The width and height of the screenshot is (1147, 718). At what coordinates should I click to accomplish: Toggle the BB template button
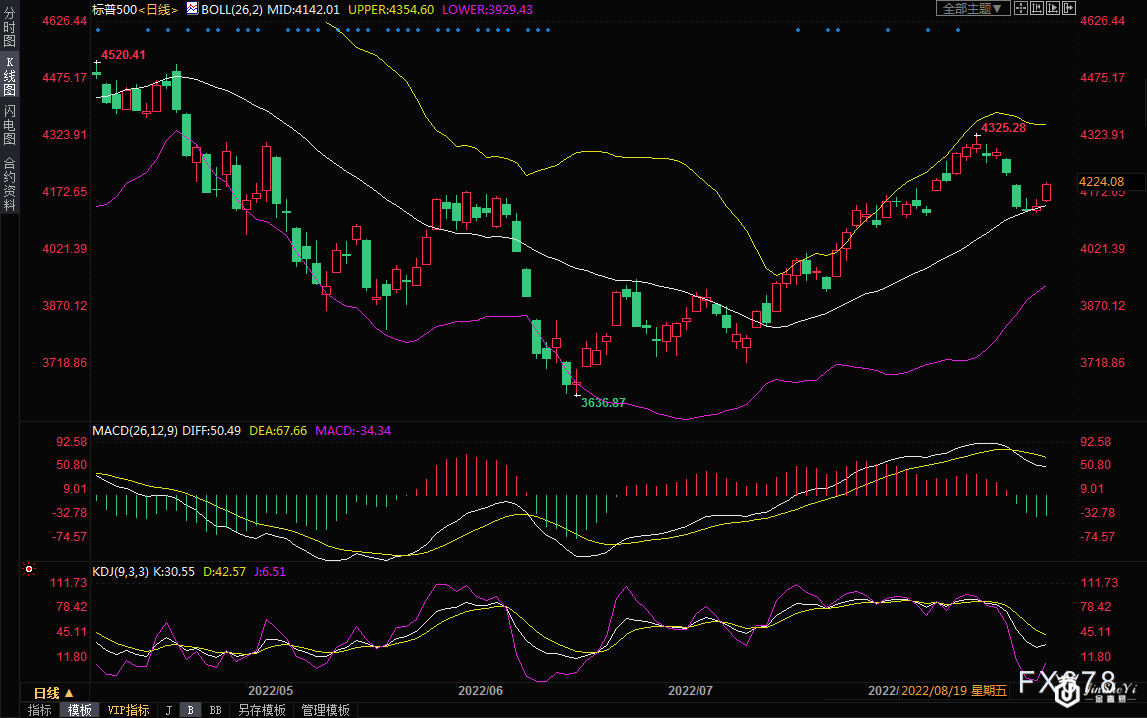(x=215, y=710)
